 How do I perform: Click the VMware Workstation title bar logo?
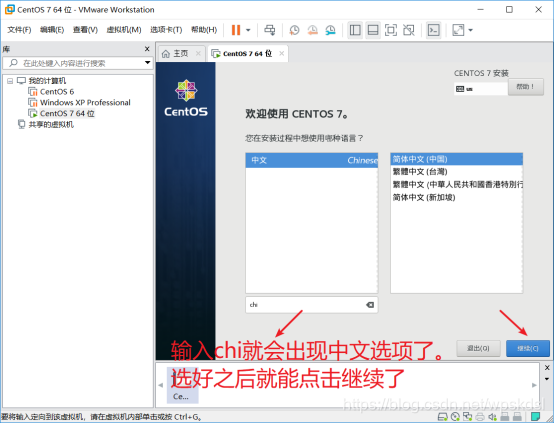tap(10, 10)
